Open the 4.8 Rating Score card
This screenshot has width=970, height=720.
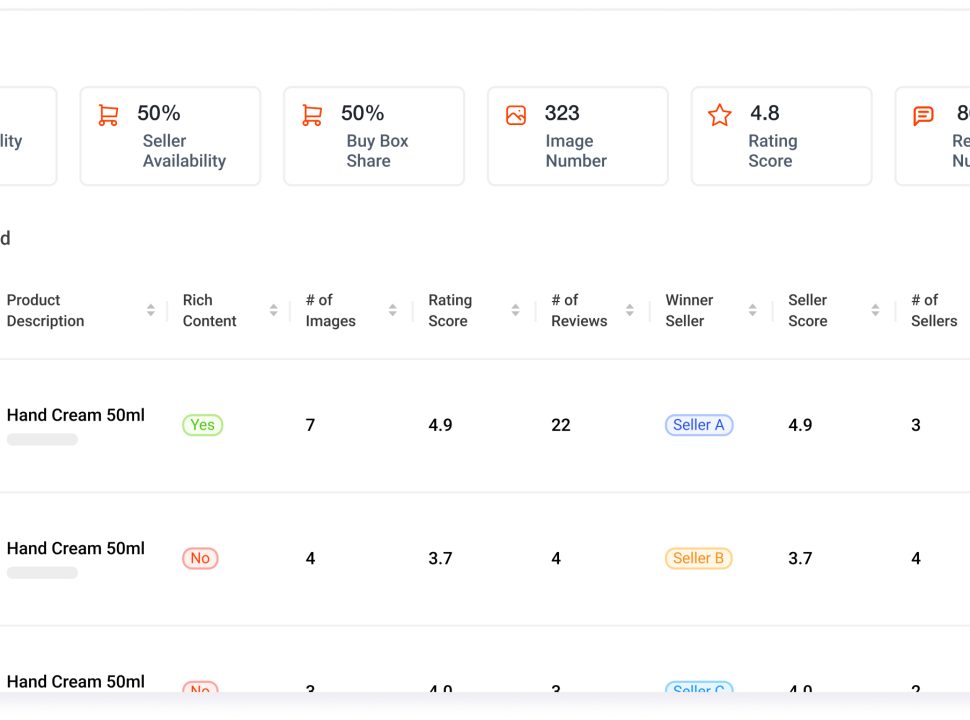pos(781,136)
